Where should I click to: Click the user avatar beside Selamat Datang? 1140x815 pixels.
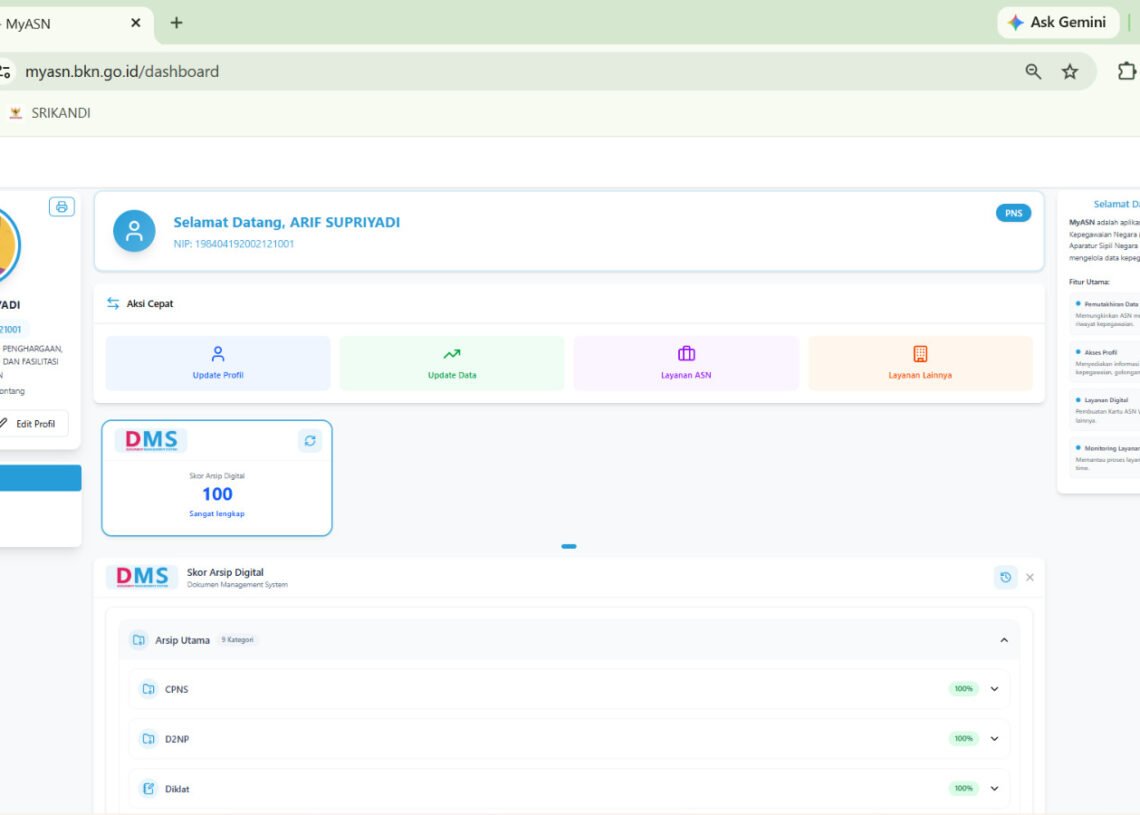134,231
